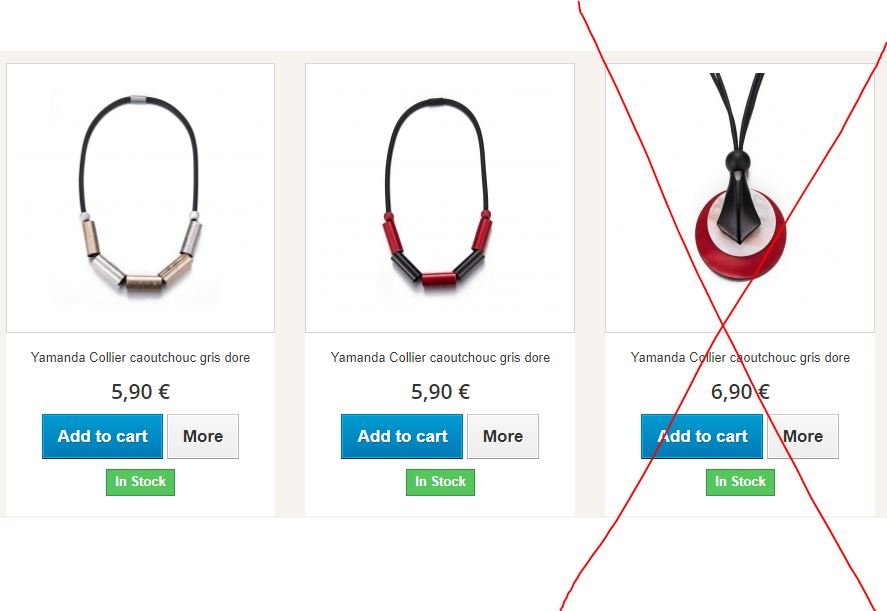This screenshot has height=611, width=887.
Task: Click the black bead on the pendant cord
Action: click(738, 162)
